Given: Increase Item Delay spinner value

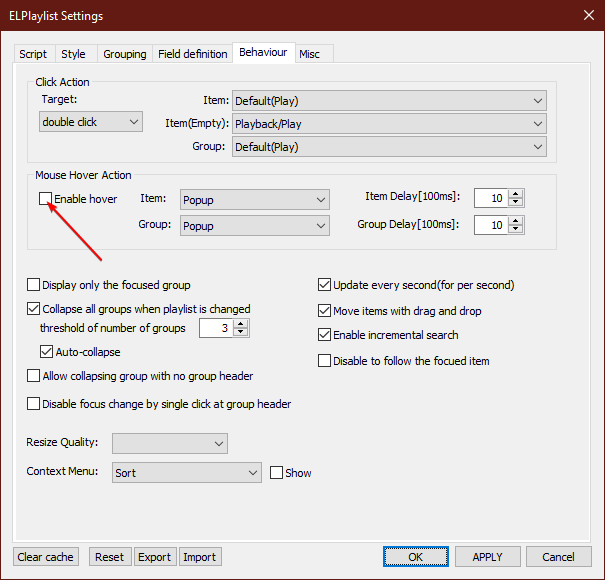Looking at the screenshot, I should click(x=516, y=194).
